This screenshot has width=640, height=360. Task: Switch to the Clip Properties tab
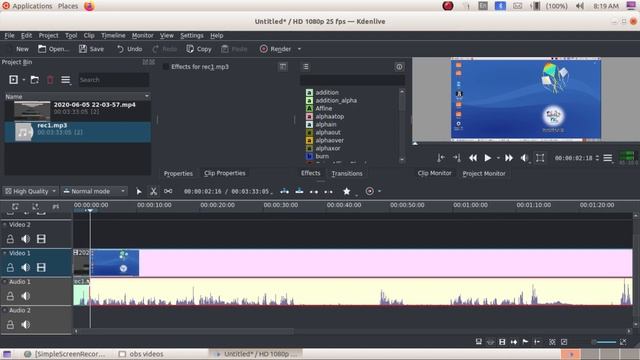(224, 173)
